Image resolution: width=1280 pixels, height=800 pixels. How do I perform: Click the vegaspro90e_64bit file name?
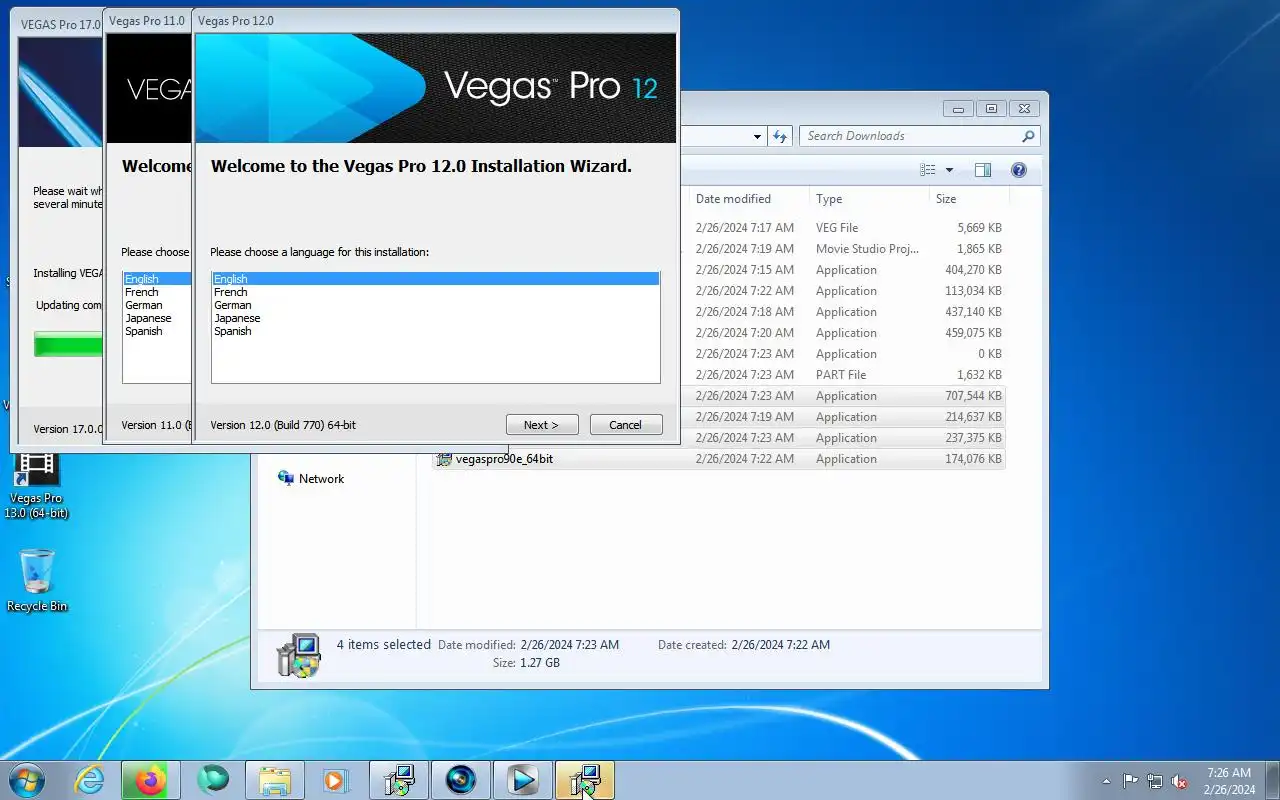[x=504, y=459]
